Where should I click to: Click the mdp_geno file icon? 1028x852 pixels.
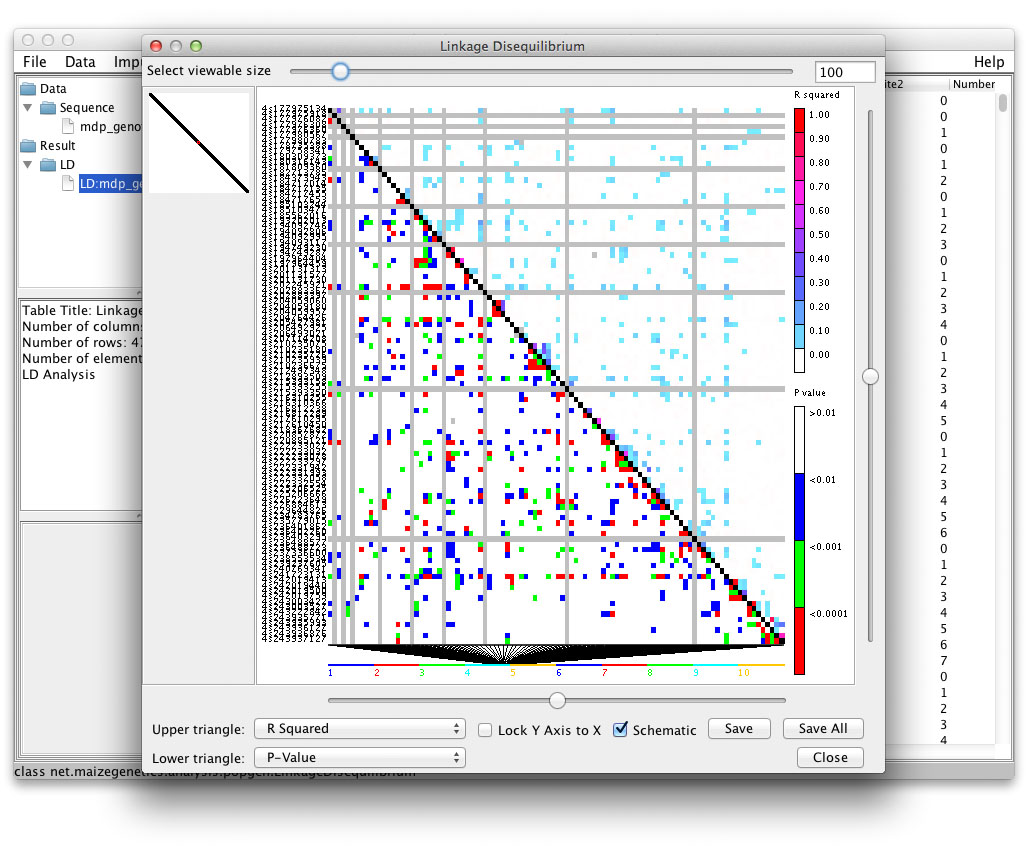pyautogui.click(x=68, y=126)
